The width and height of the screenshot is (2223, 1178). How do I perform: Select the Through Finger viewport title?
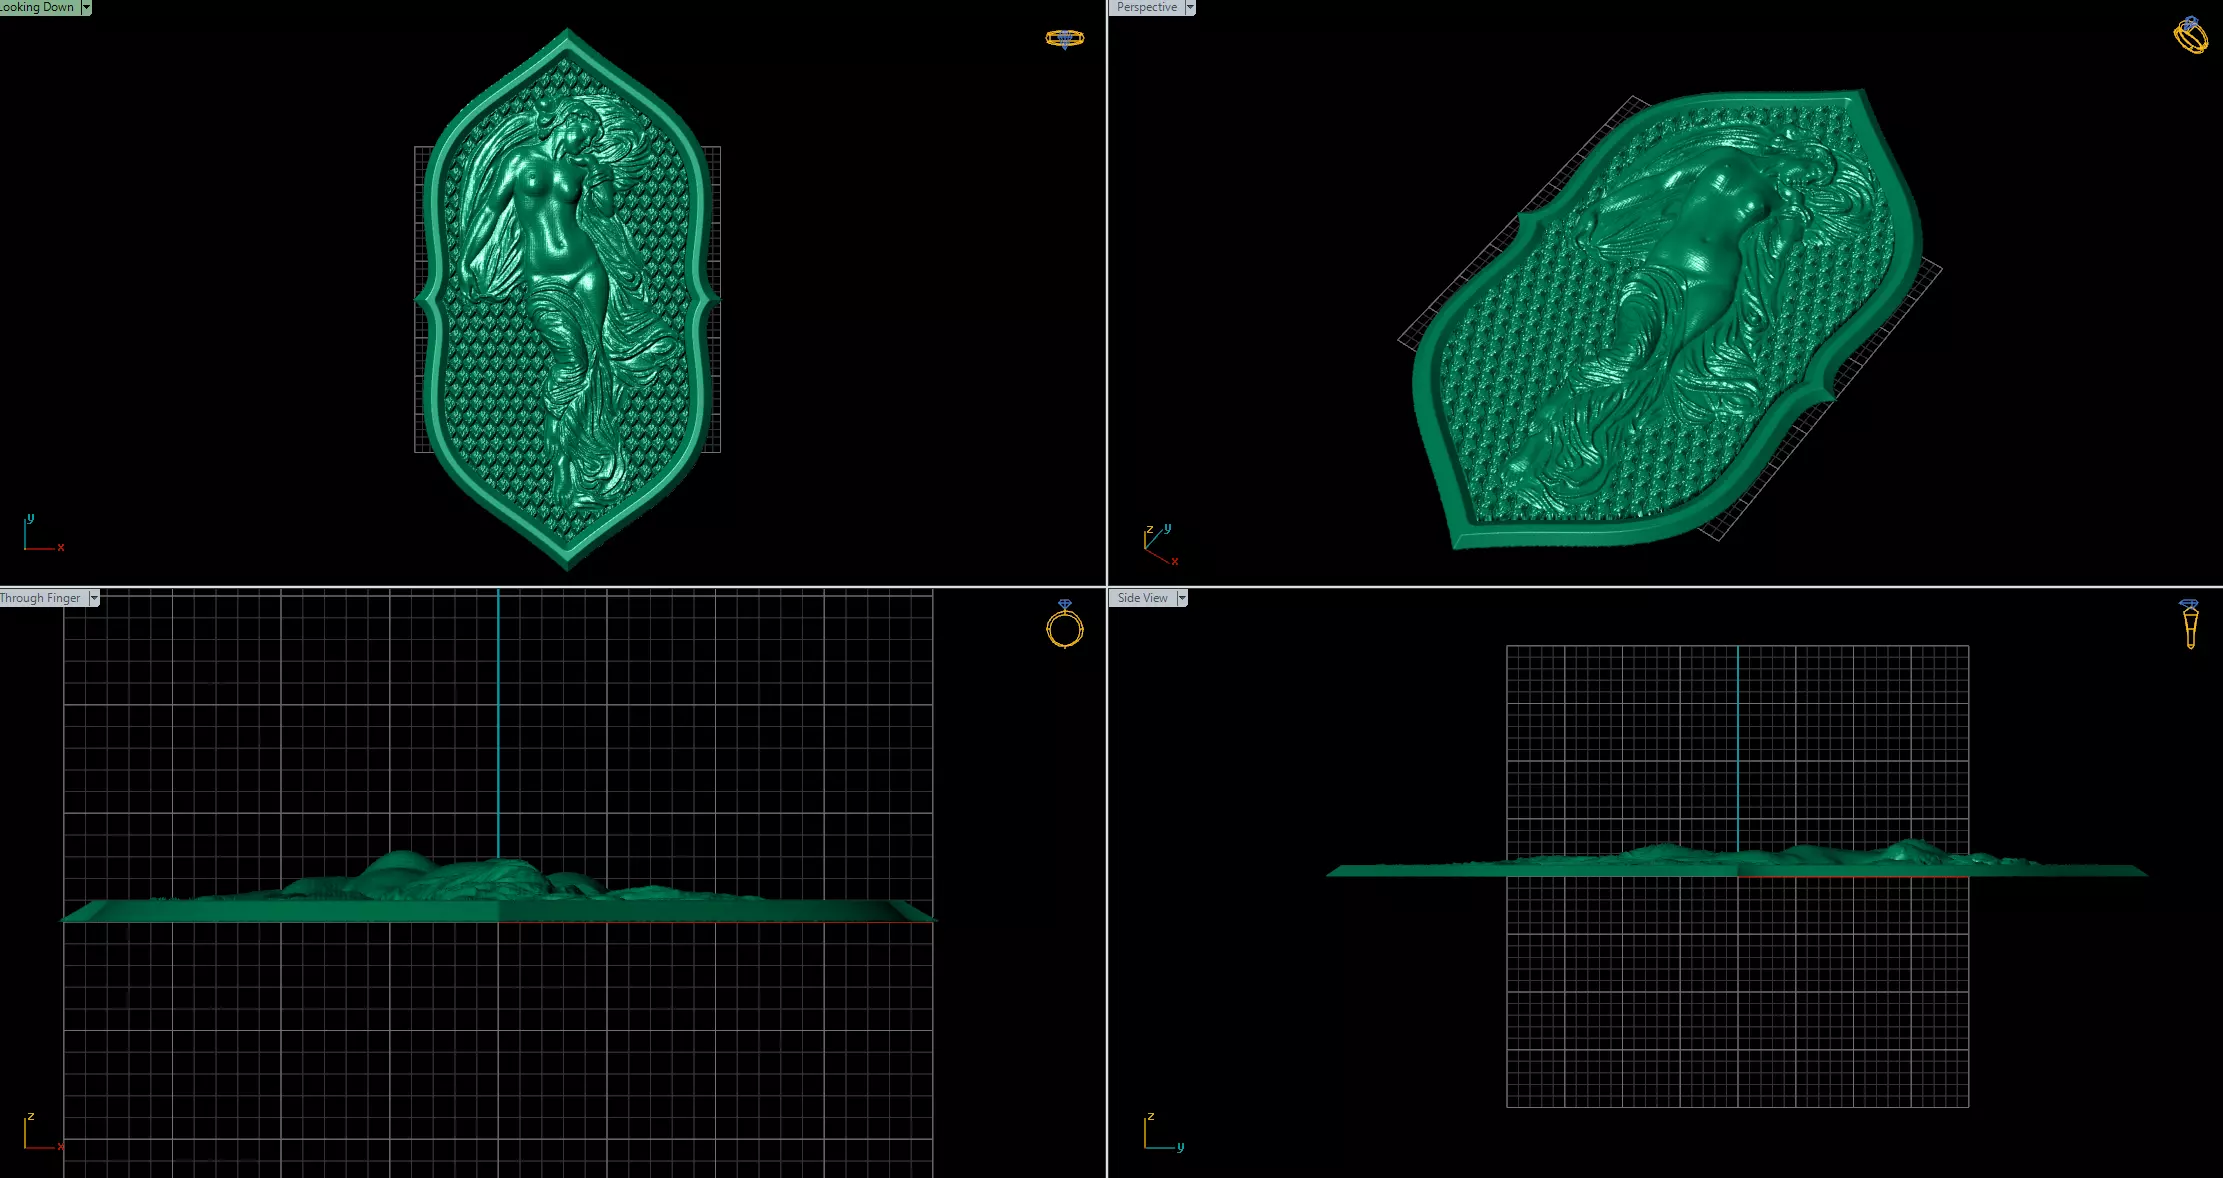(x=42, y=598)
